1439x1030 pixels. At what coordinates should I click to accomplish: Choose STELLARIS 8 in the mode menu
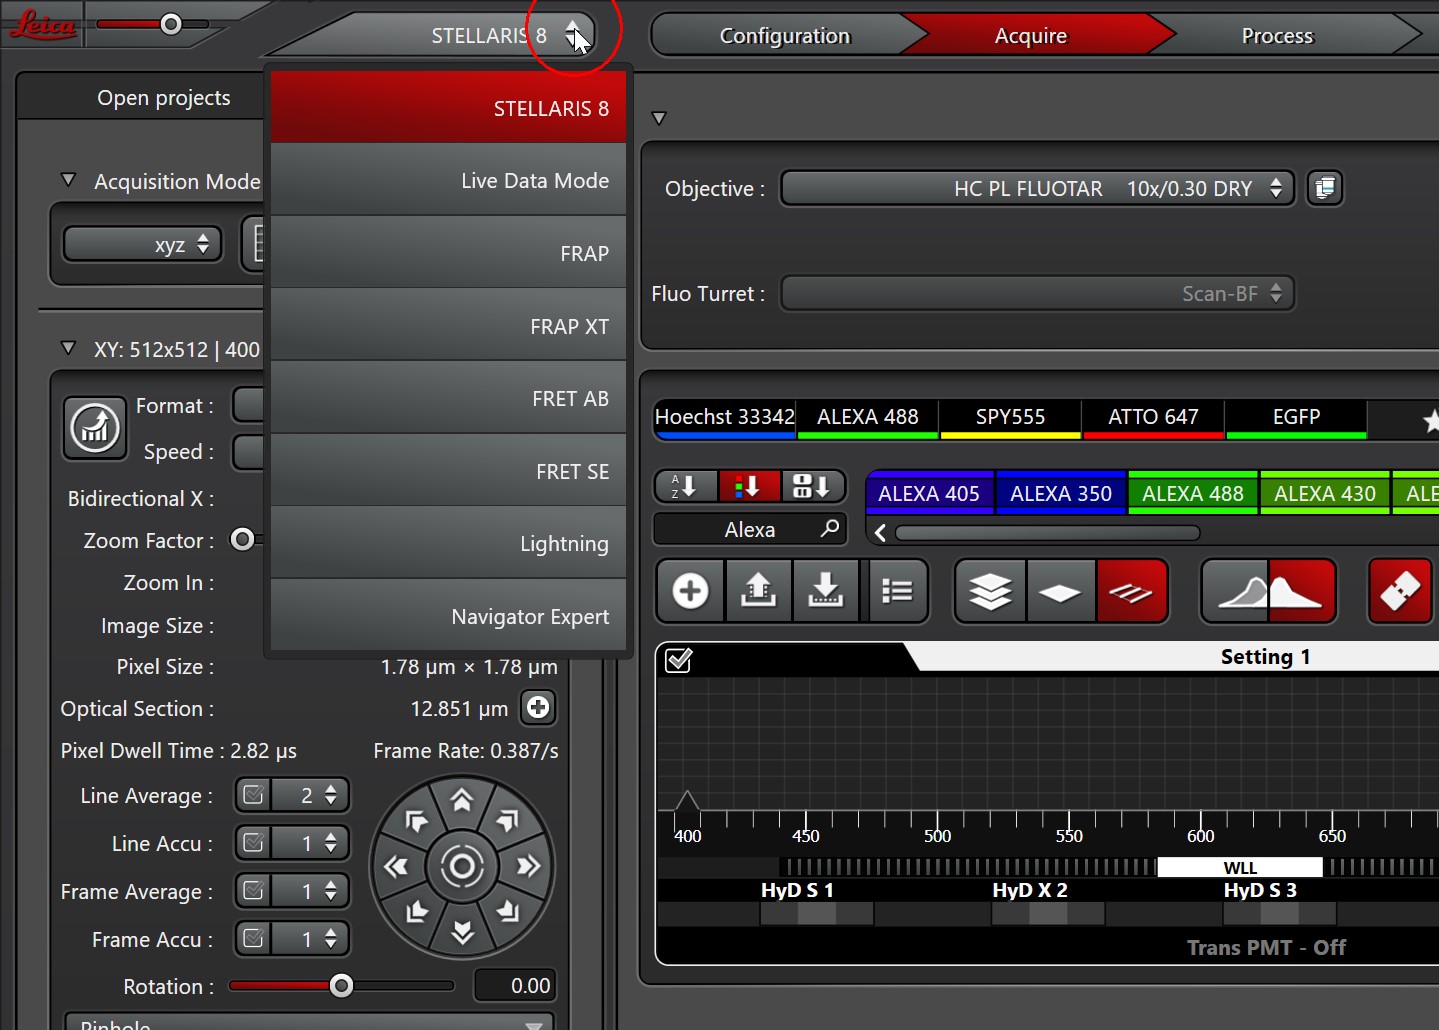point(448,107)
